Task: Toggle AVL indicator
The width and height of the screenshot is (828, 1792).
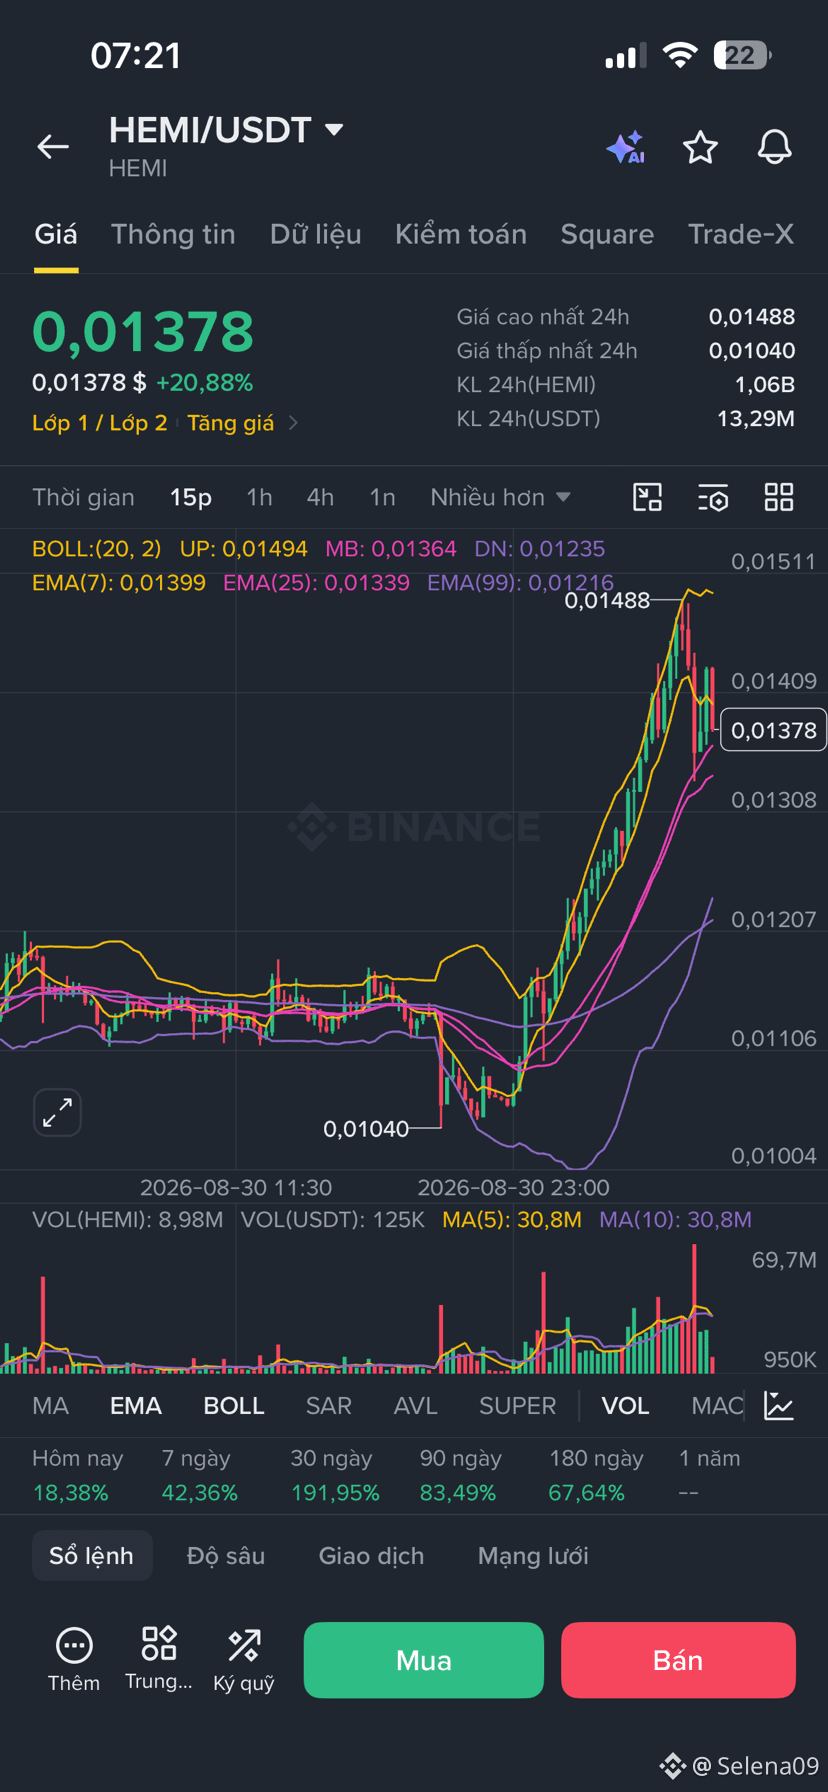Action: coord(416,1405)
